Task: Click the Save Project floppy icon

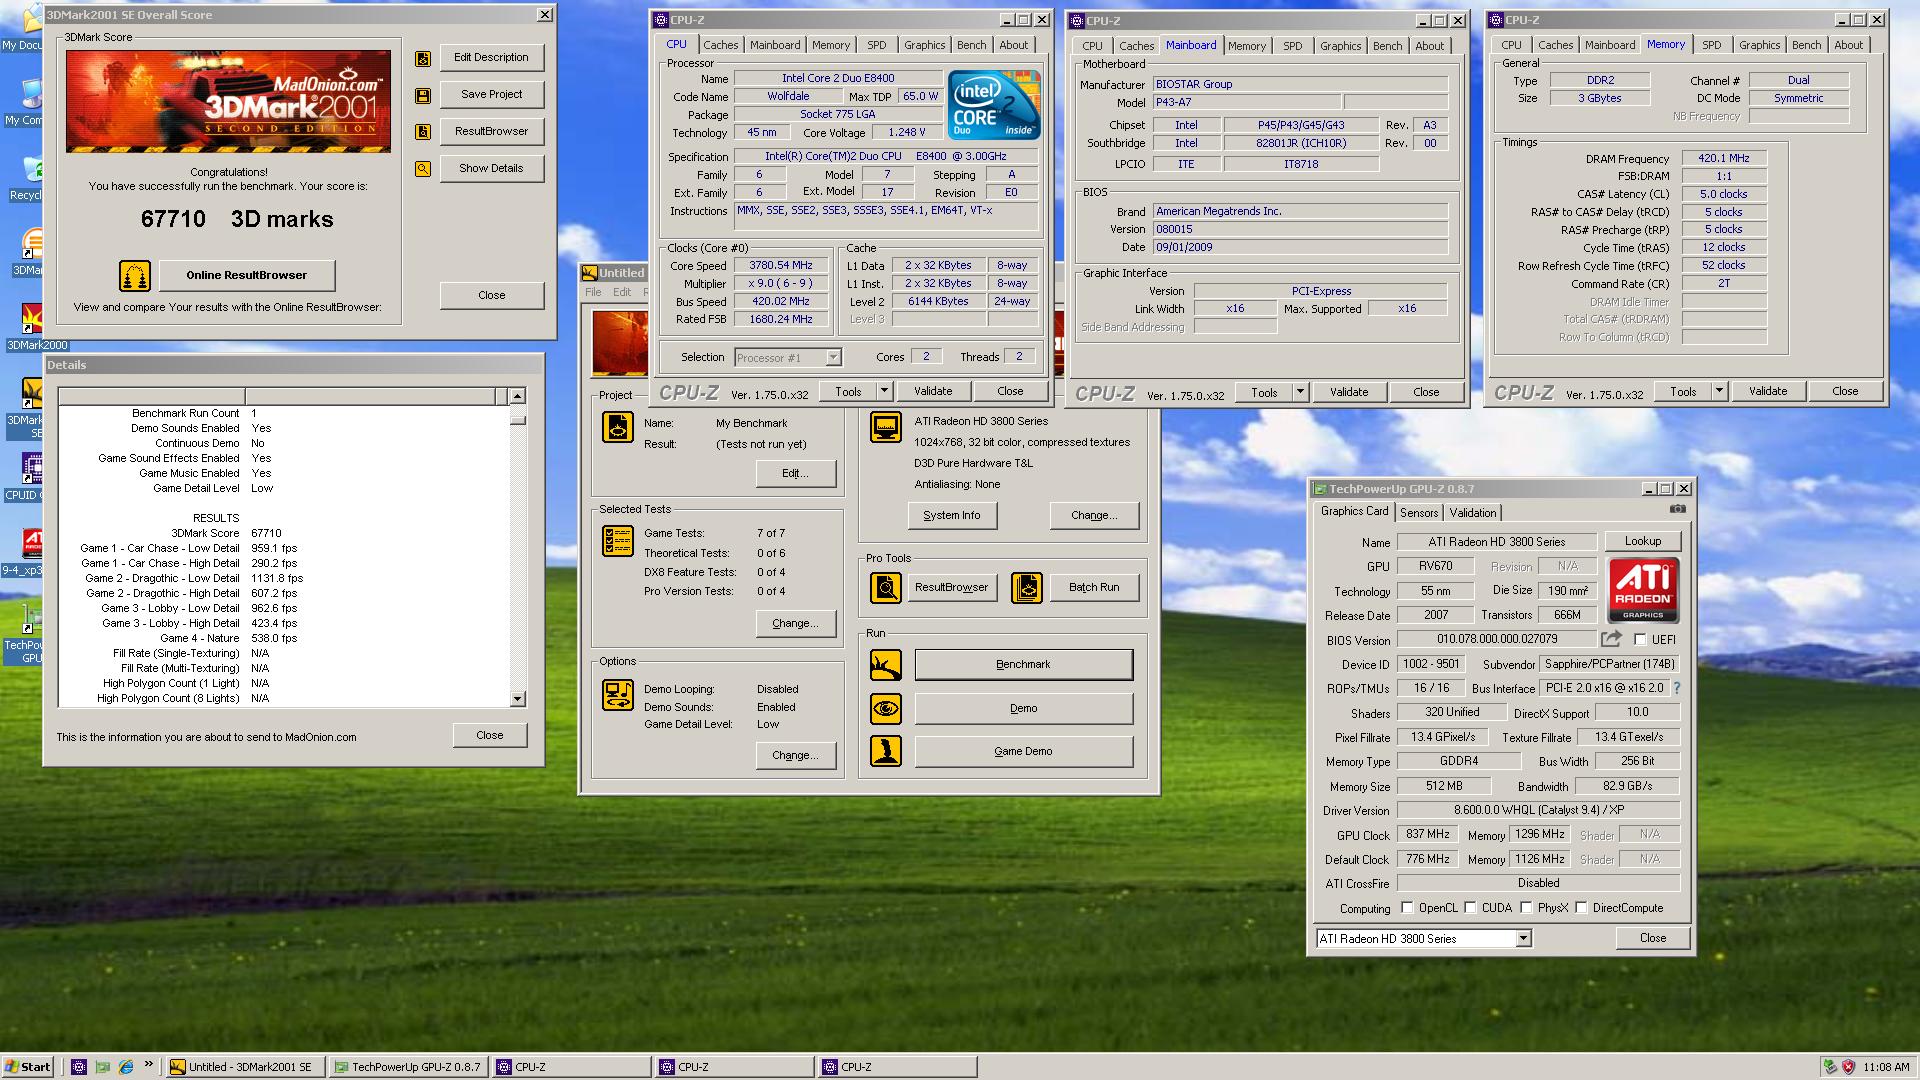Action: click(423, 95)
